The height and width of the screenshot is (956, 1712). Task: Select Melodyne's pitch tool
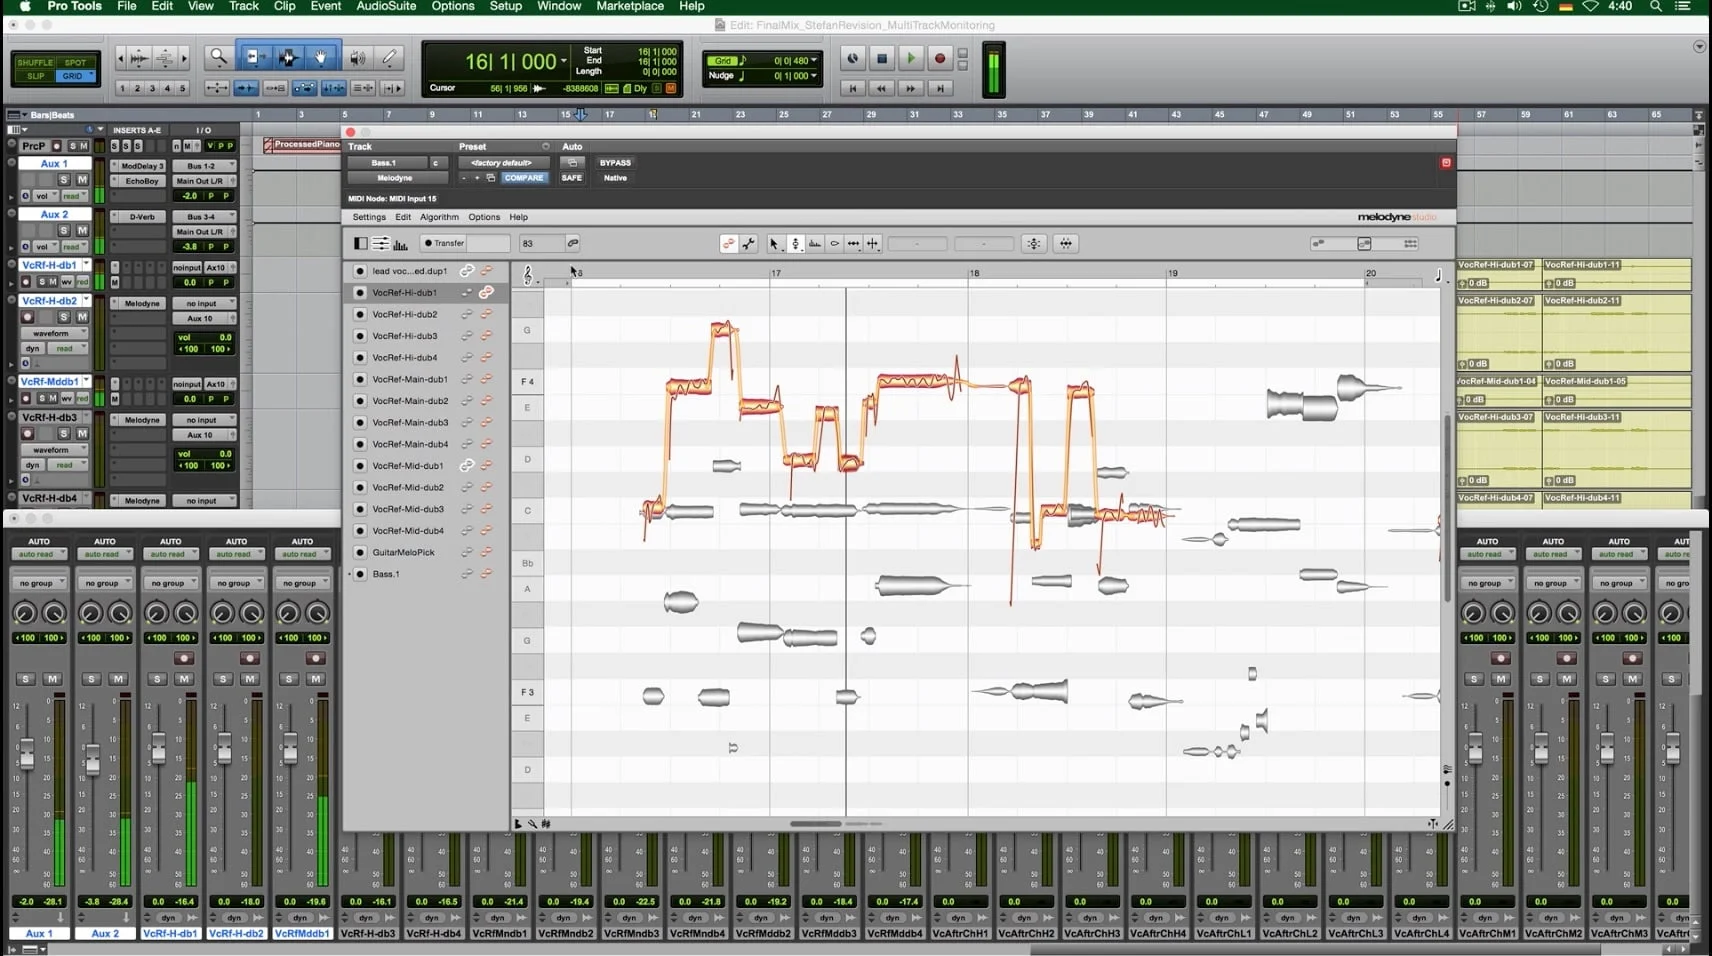[x=795, y=243]
